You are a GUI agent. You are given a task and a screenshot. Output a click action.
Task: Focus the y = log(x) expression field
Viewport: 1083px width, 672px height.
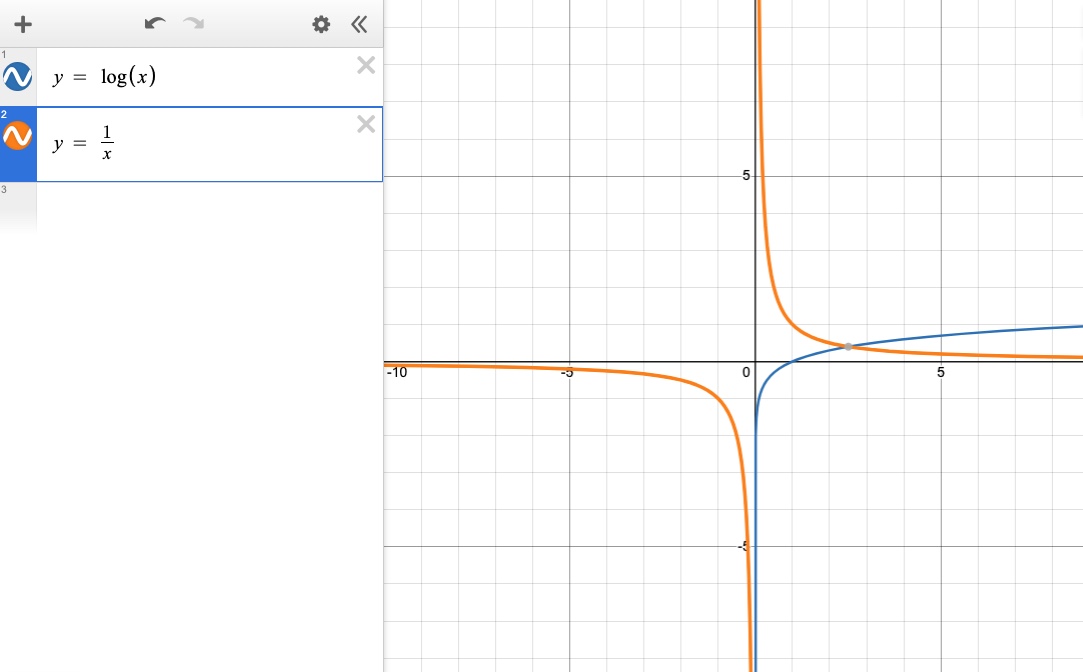200,78
